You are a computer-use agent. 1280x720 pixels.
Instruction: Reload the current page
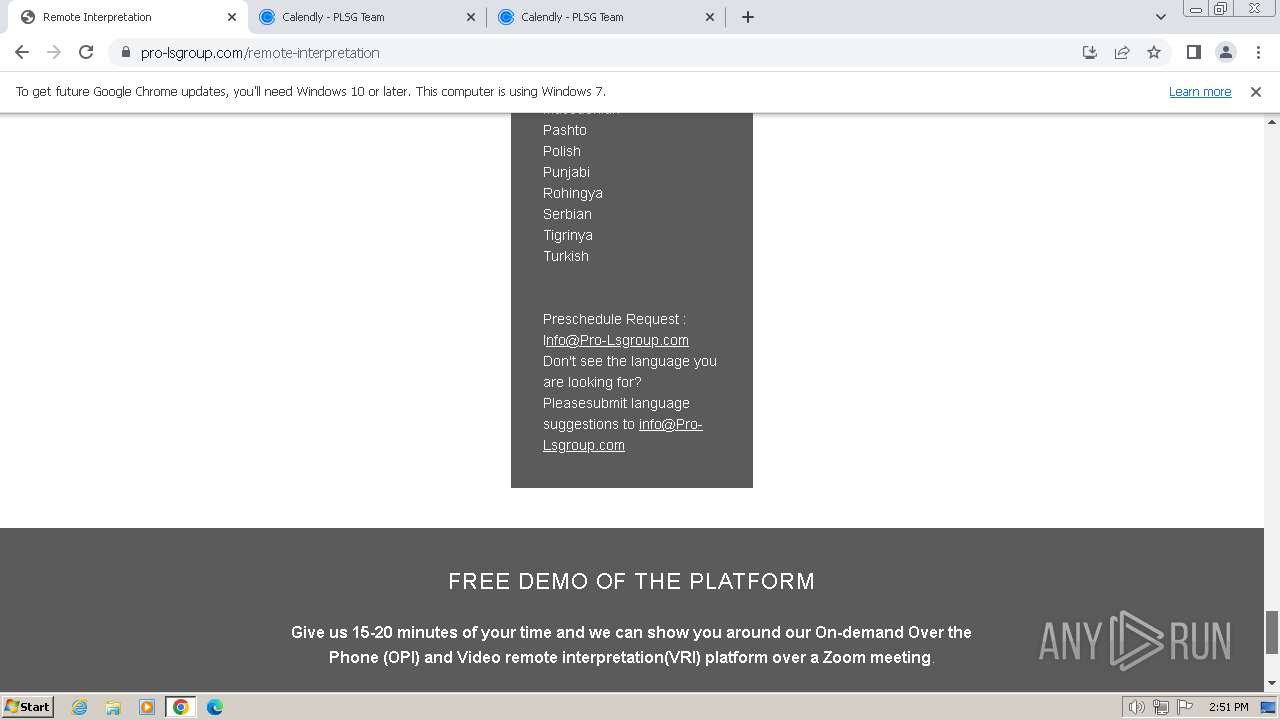(x=86, y=52)
